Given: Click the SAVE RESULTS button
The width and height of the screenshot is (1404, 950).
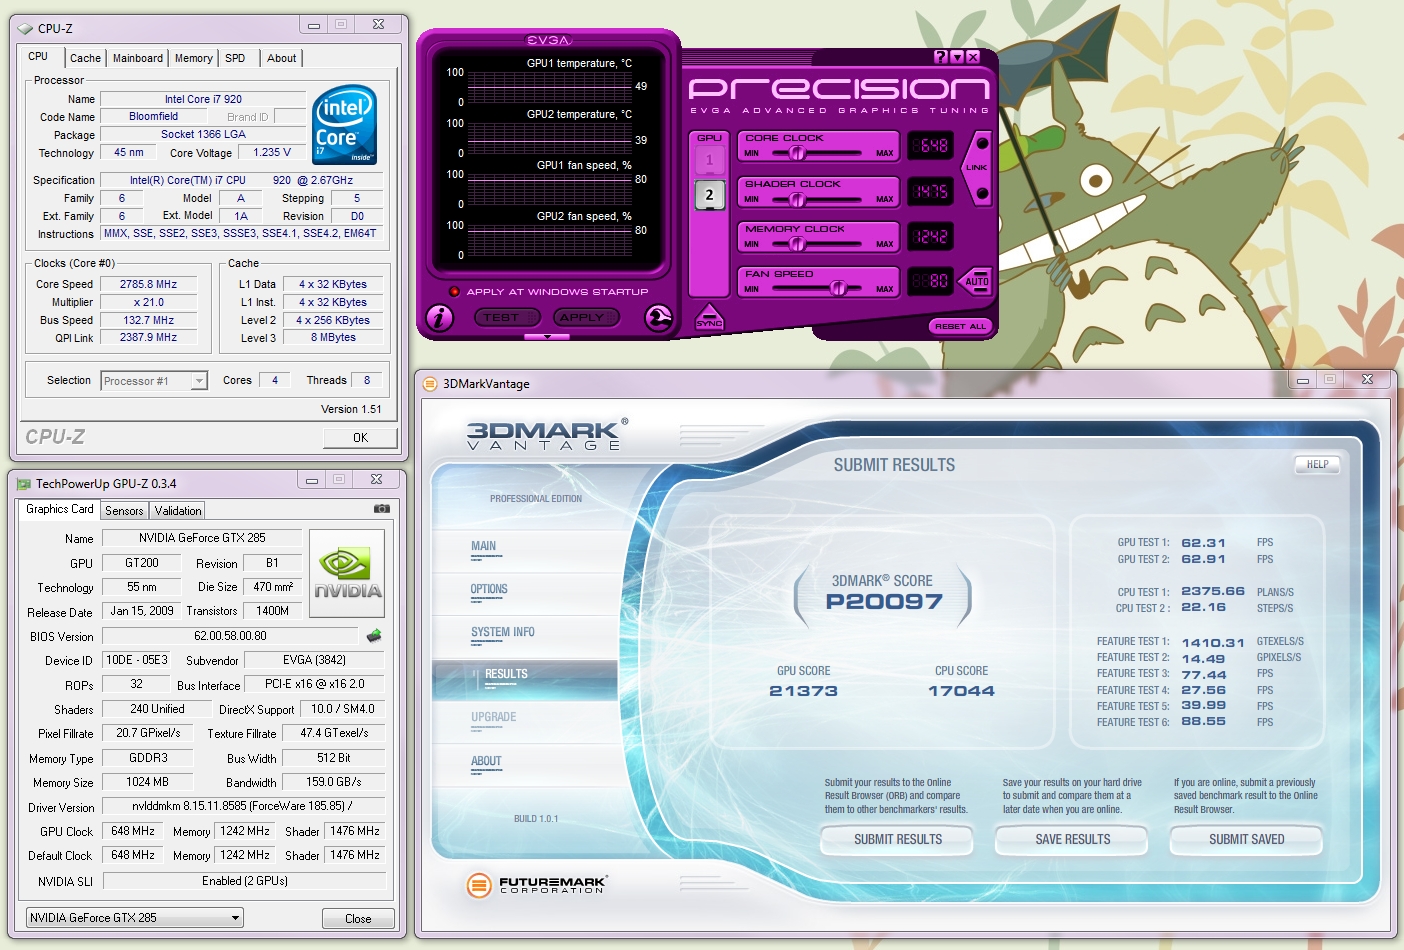Looking at the screenshot, I should click(x=1072, y=840).
